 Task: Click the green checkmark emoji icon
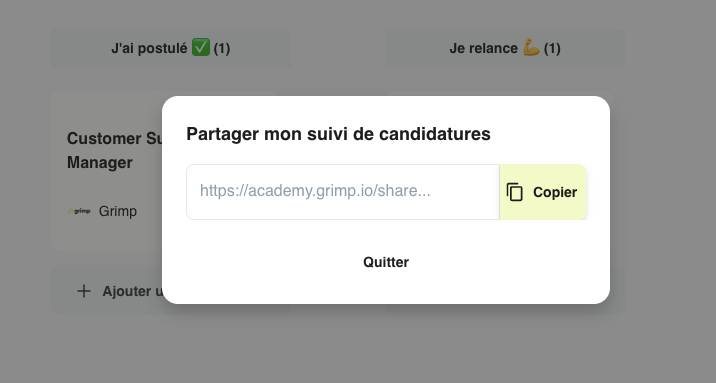pyautogui.click(x=200, y=47)
